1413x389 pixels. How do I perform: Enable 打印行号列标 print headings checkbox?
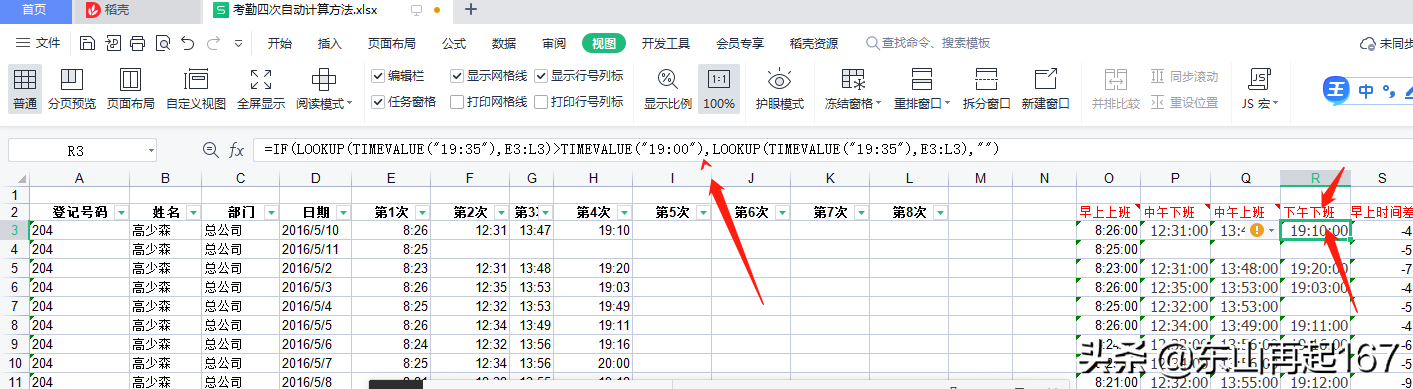[x=541, y=101]
